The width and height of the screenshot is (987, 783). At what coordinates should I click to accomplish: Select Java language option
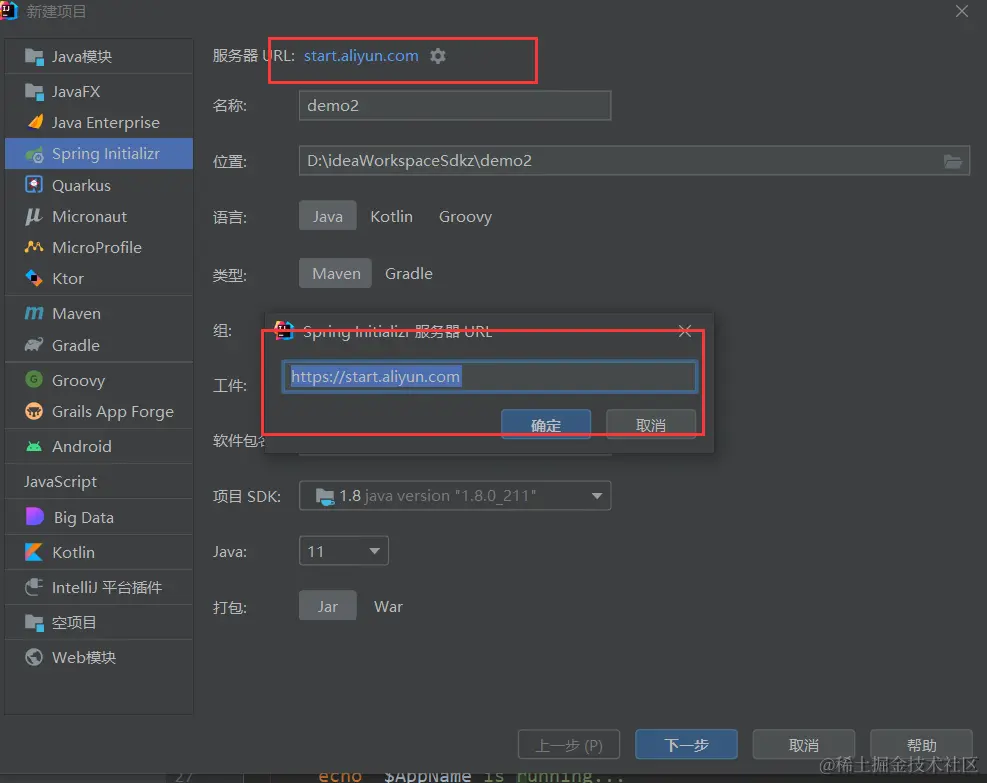[328, 216]
